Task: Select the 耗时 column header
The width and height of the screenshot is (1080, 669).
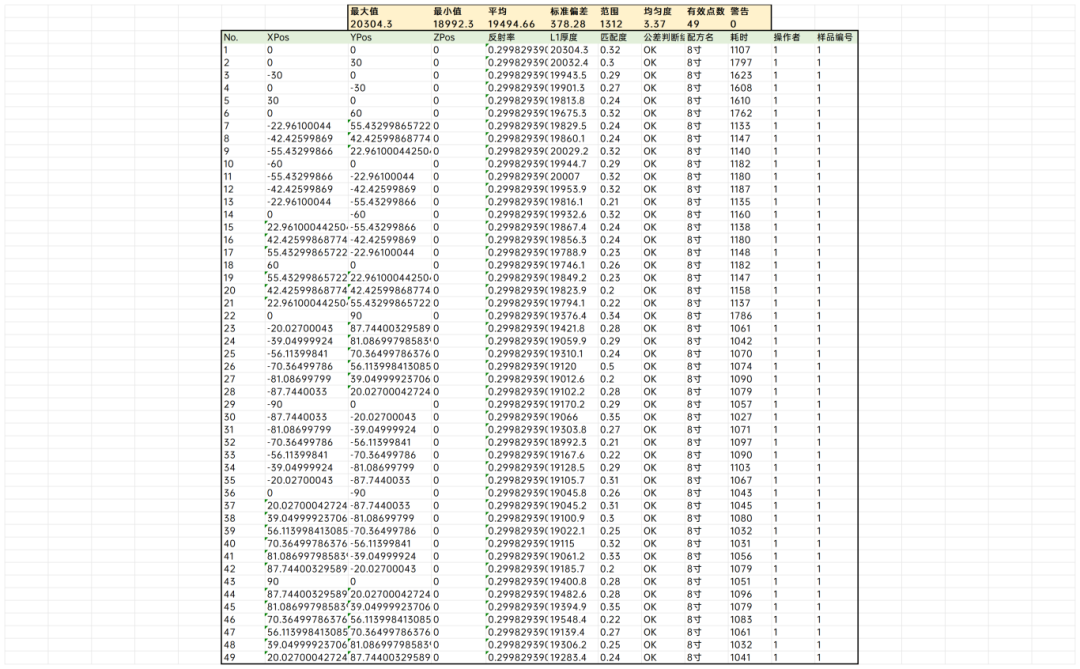Action: pos(749,37)
